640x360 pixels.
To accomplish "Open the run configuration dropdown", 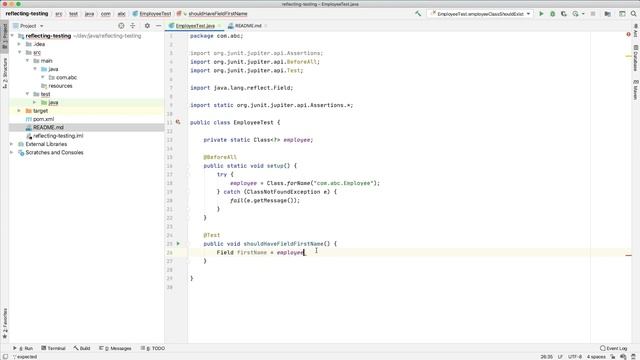I will click(x=480, y=14).
